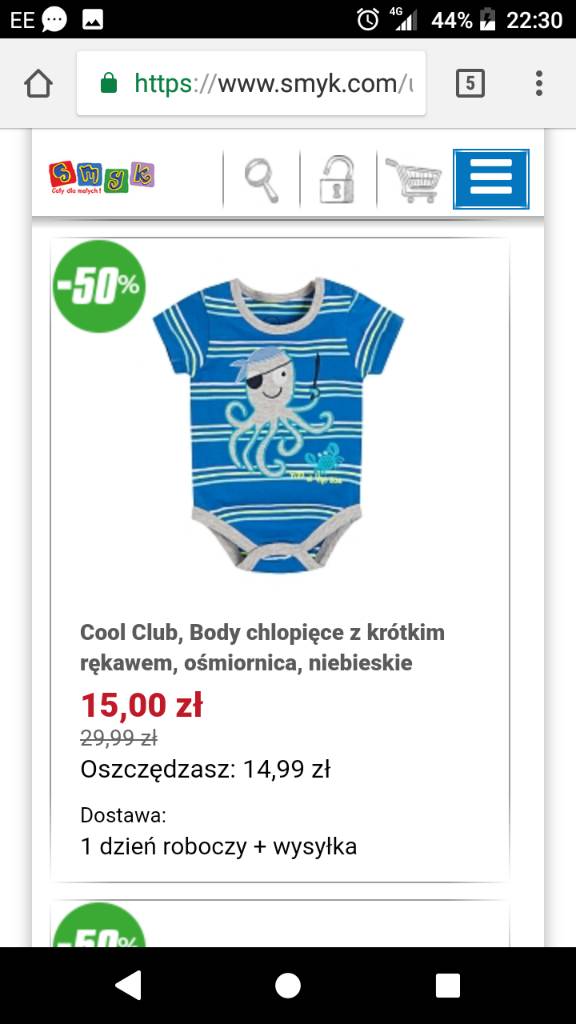The image size is (576, 1024).
Task: Tap the Android back navigation button
Action: point(128,985)
